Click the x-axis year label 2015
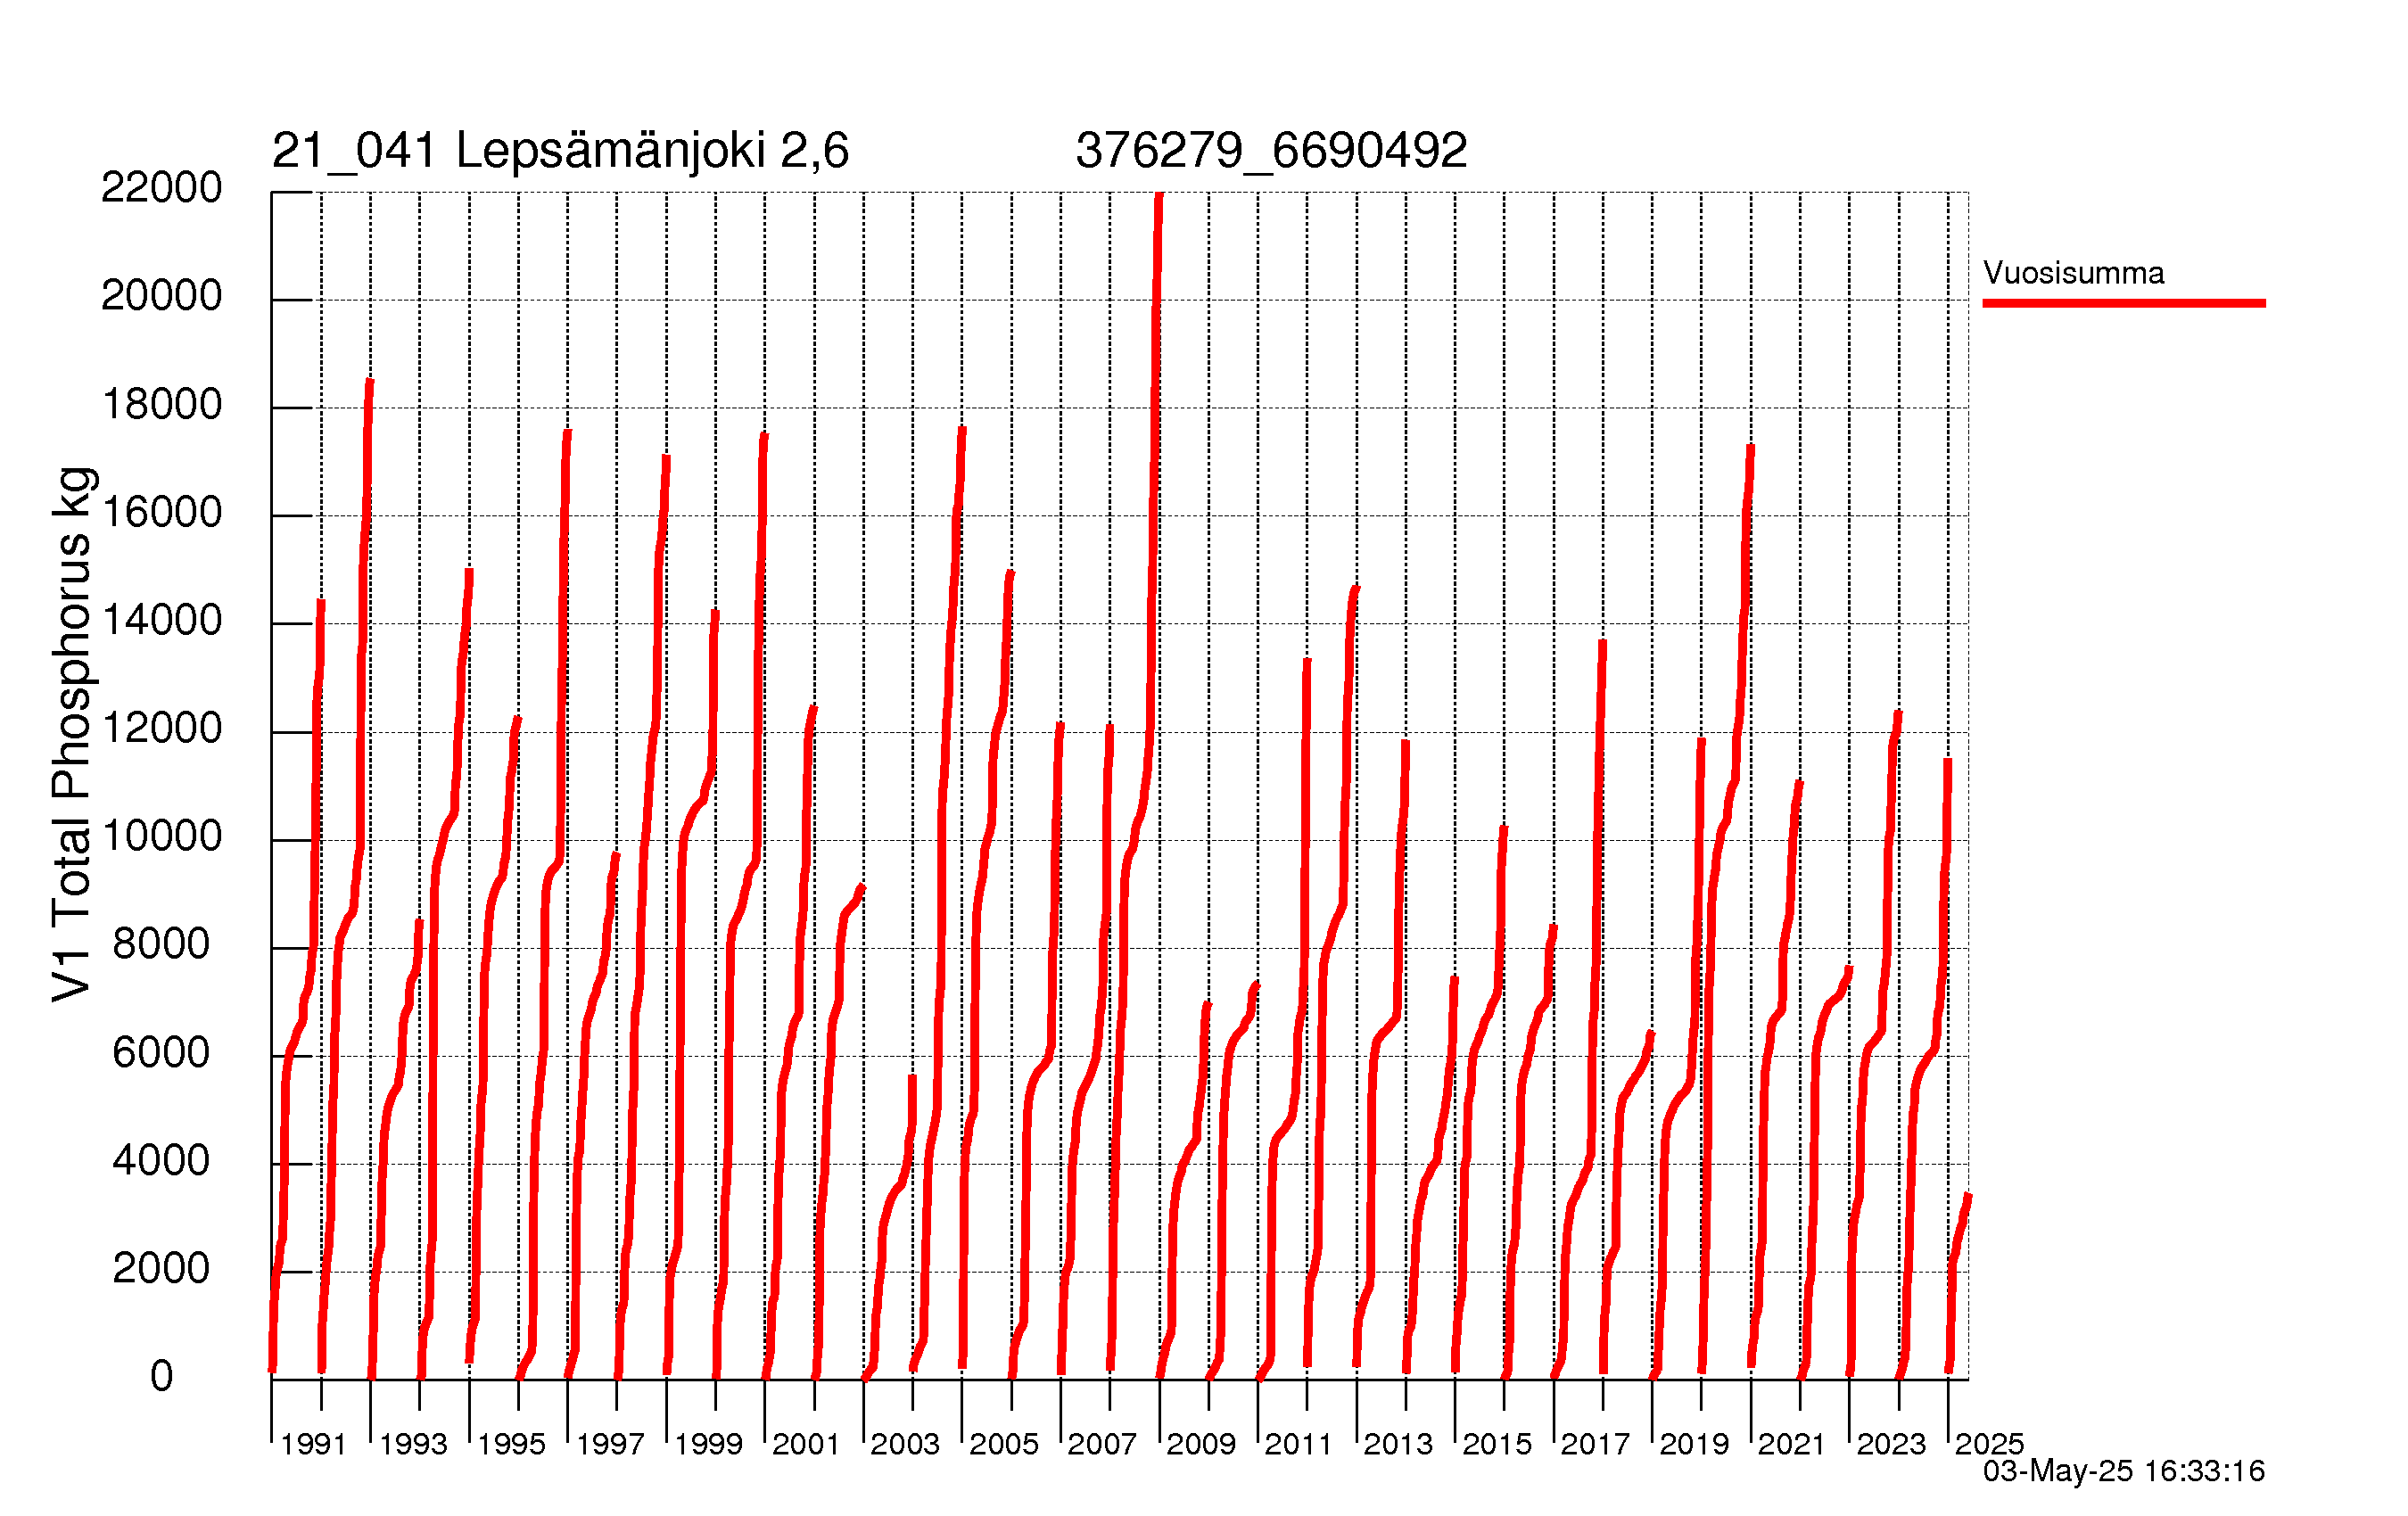Screen dimensions: 2408x1516 [x=1497, y=1444]
